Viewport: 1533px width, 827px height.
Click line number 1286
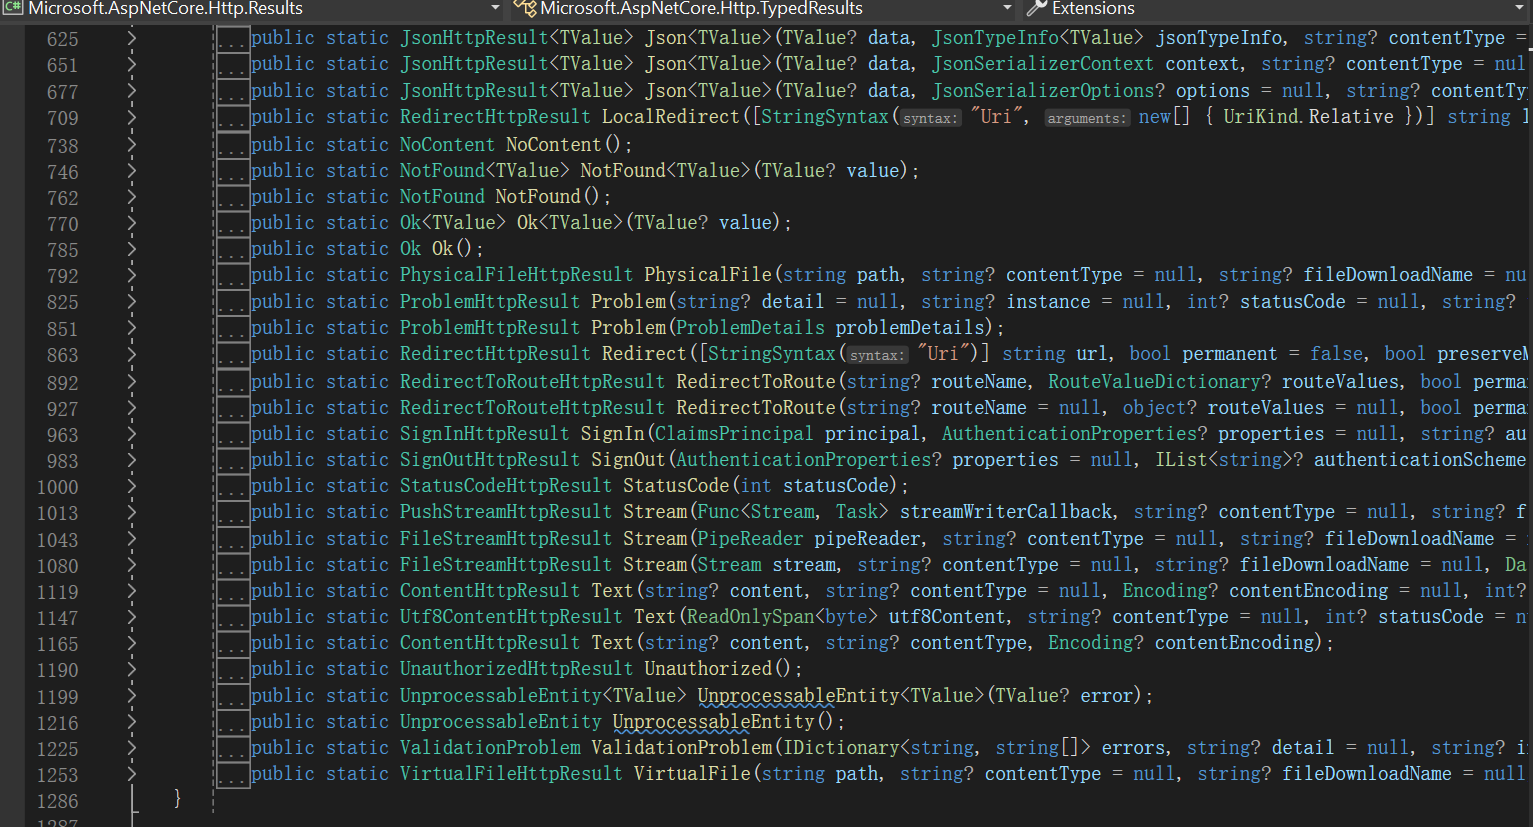point(57,801)
